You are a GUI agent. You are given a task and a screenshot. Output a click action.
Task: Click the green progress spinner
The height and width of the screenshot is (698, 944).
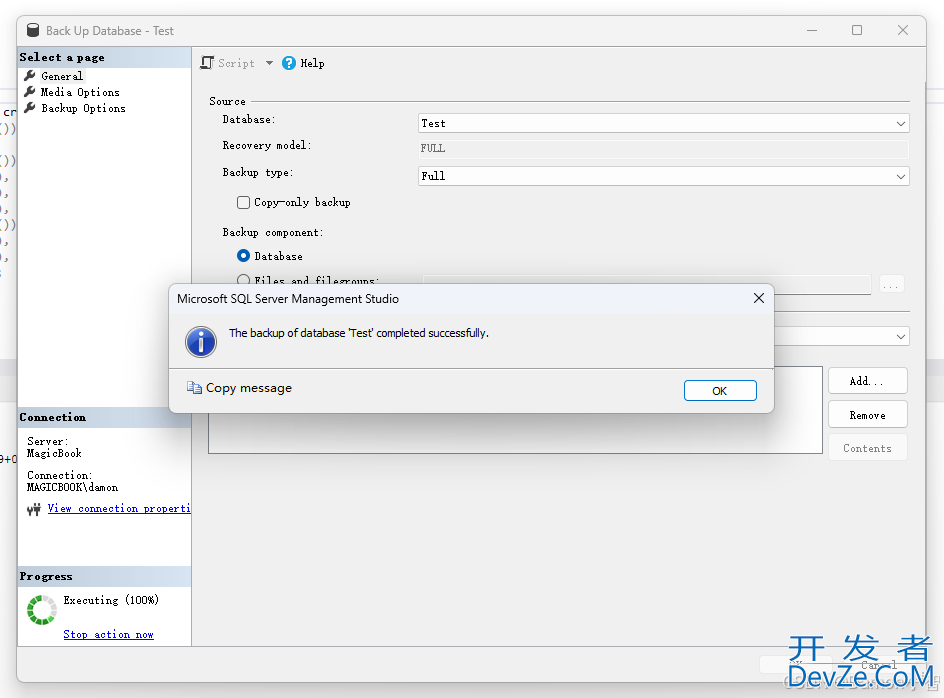(42, 610)
